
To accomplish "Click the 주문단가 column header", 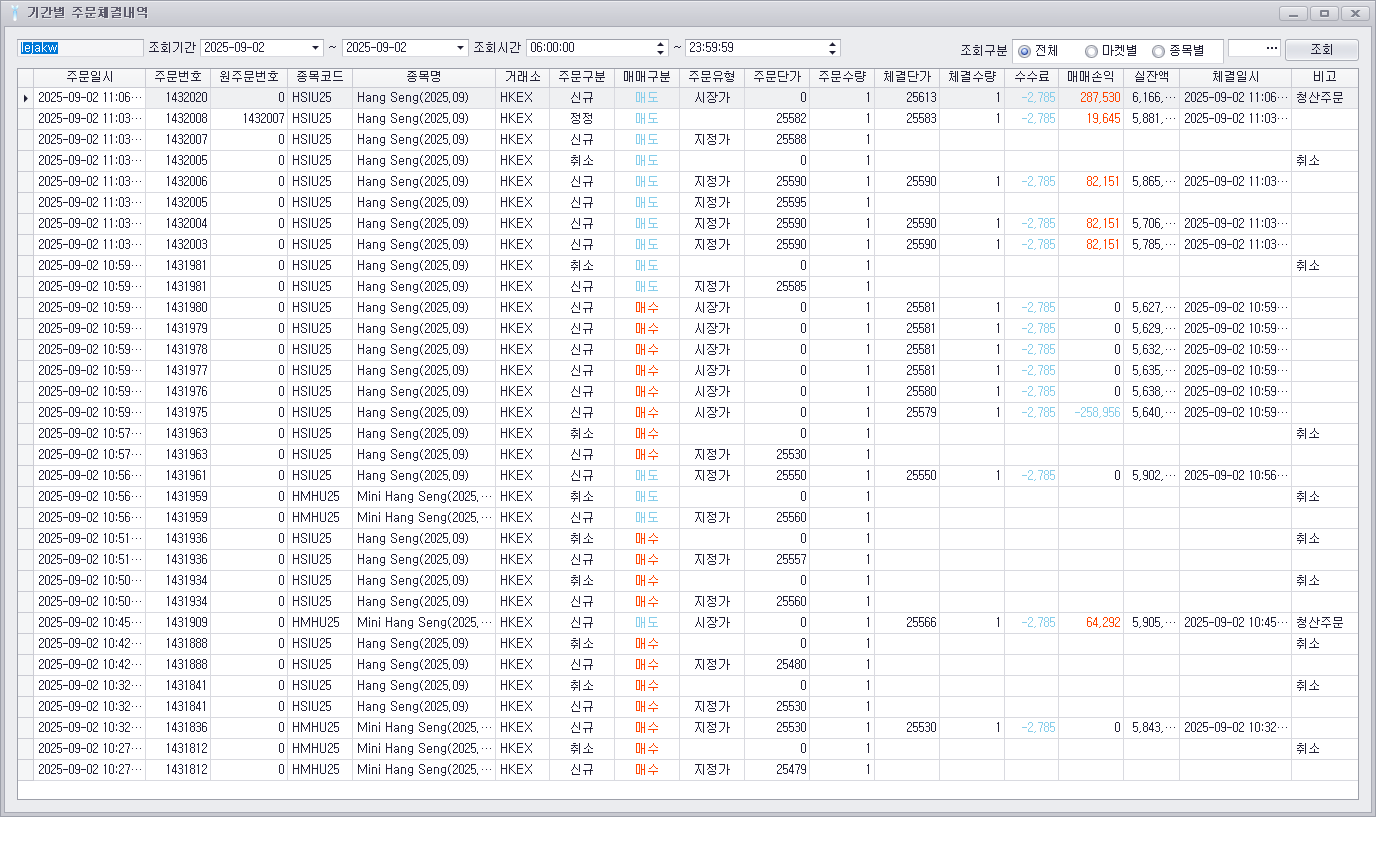I will [x=777, y=77].
